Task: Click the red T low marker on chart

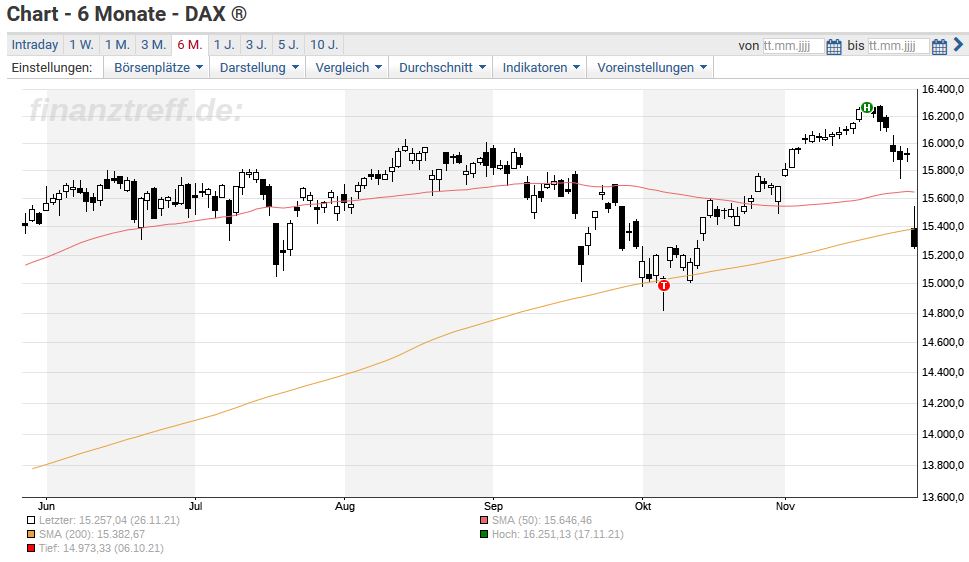Action: (664, 286)
